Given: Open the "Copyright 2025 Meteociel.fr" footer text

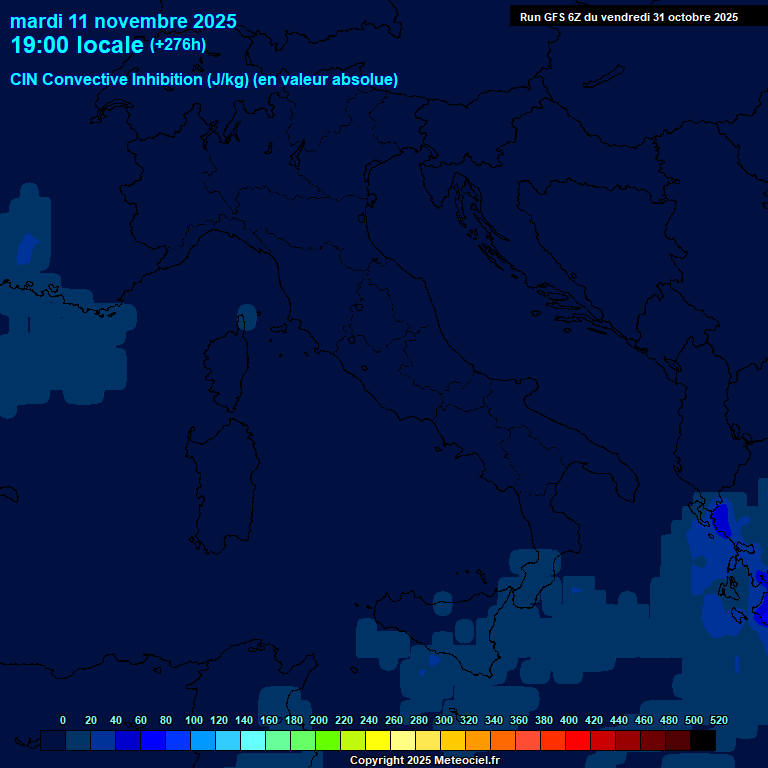Looking at the screenshot, I should tap(424, 761).
